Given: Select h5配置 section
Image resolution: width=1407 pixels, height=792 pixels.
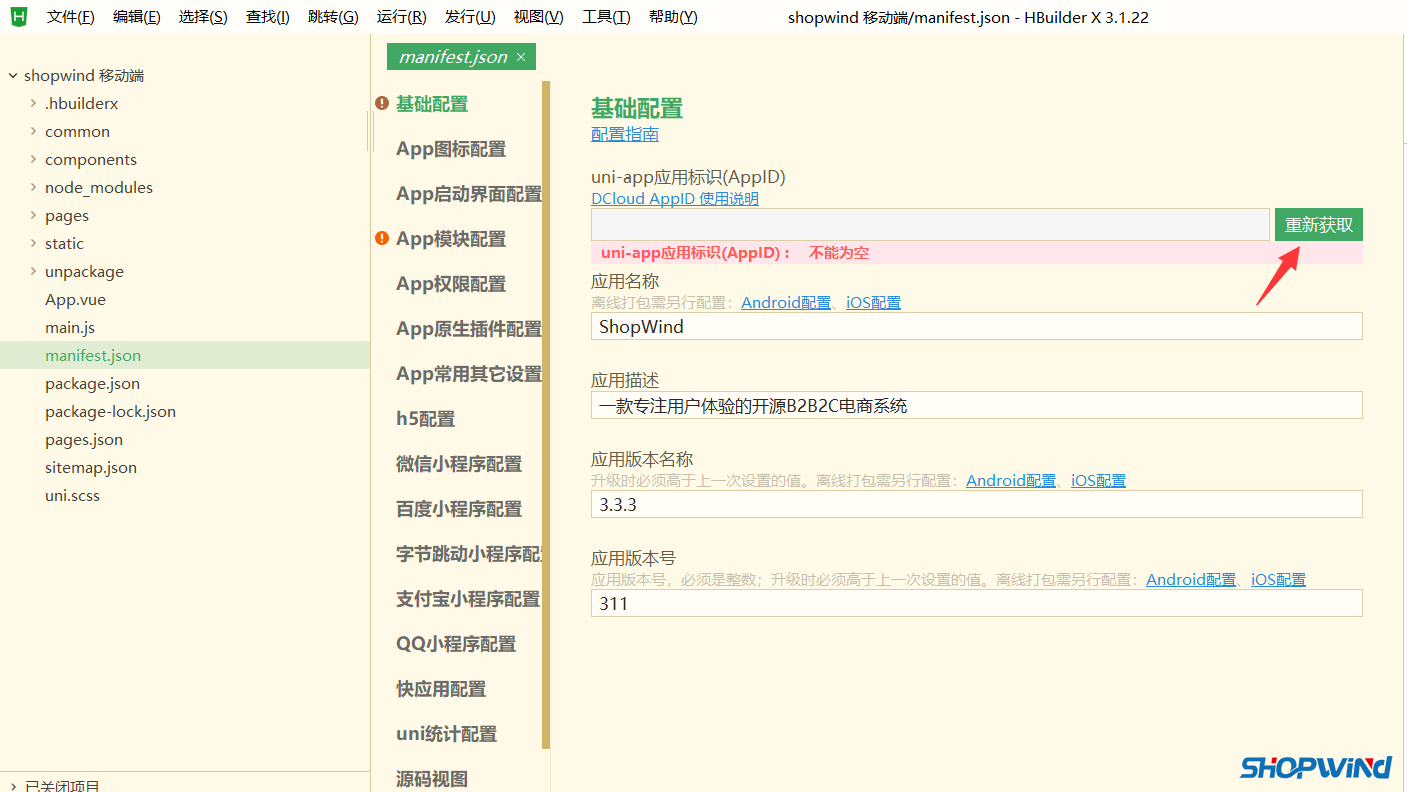Looking at the screenshot, I should pos(425,419).
